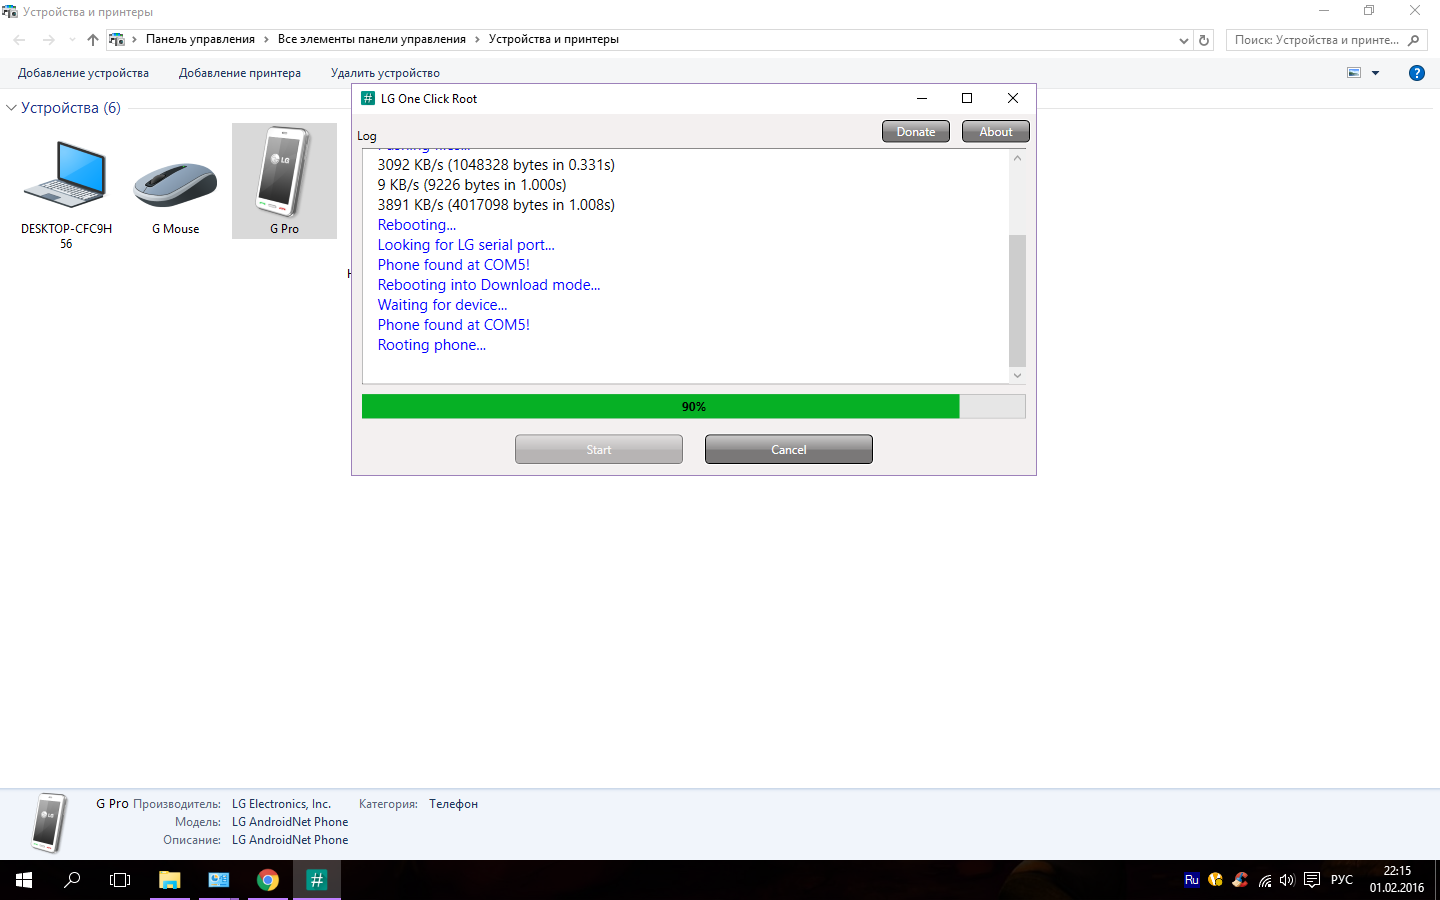Refresh the Devices and Printers address bar

[x=1204, y=40]
